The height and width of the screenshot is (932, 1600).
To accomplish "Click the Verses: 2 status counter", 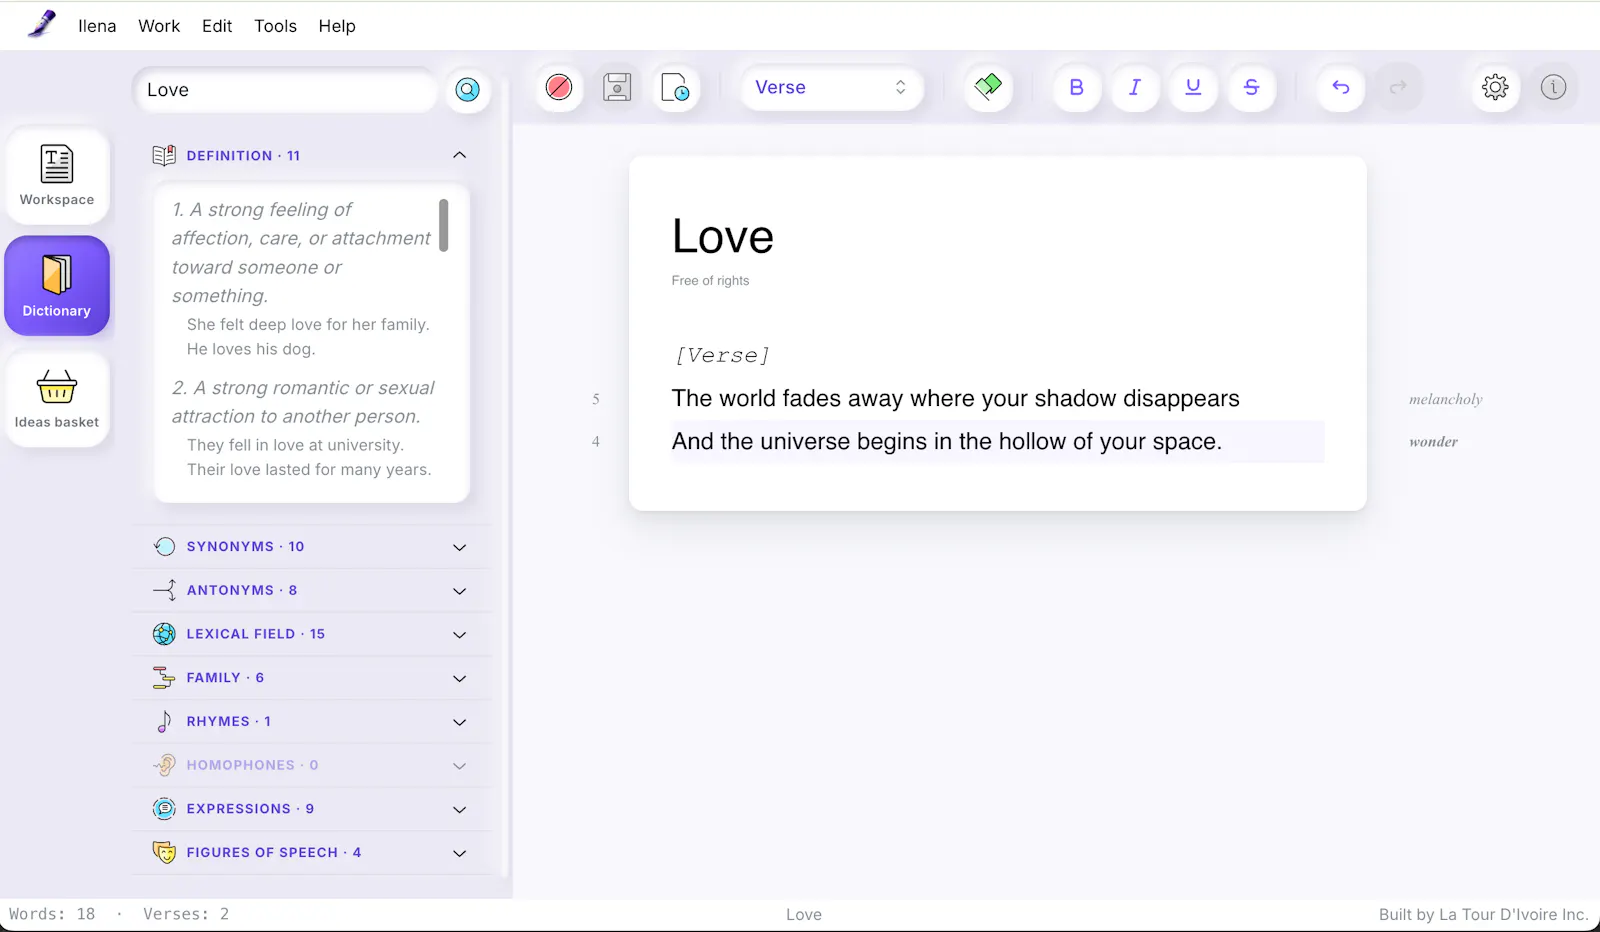I will point(186,914).
